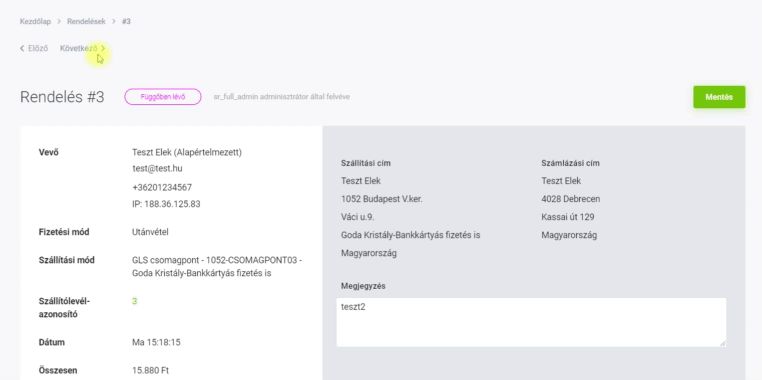Open the Függőben lévő status badge
Image resolution: width=762 pixels, height=380 pixels.
point(163,97)
